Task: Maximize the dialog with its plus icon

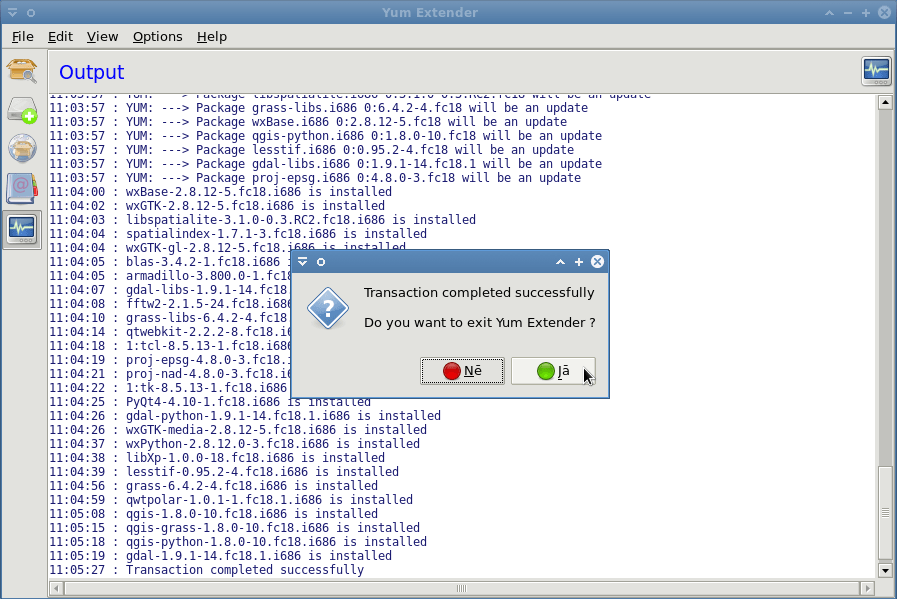Action: [x=579, y=261]
